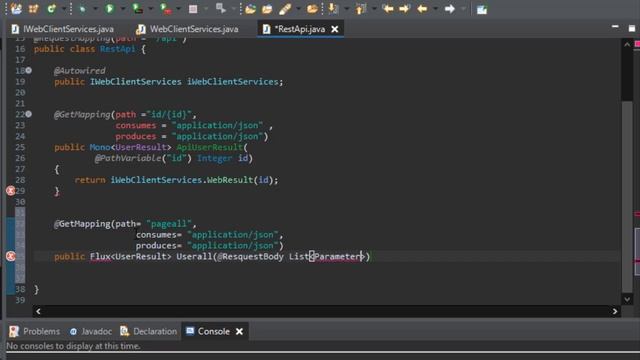Open the Search dropdown arrow beside pen icon
This screenshot has height=360, width=640.
298,9
